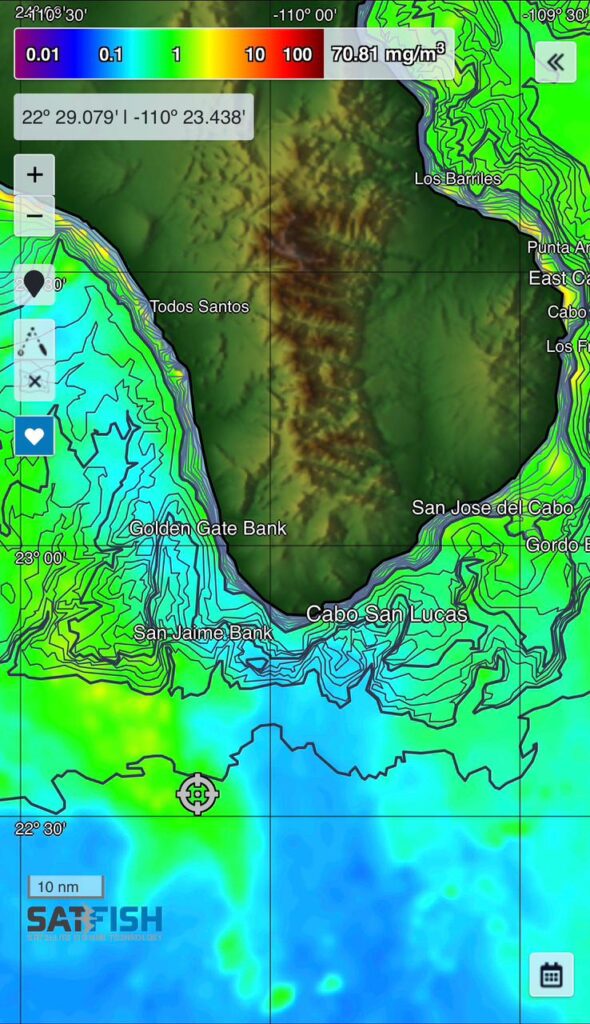590x1024 pixels.
Task: Tap the San Jose del Cabo label
Action: [x=493, y=507]
